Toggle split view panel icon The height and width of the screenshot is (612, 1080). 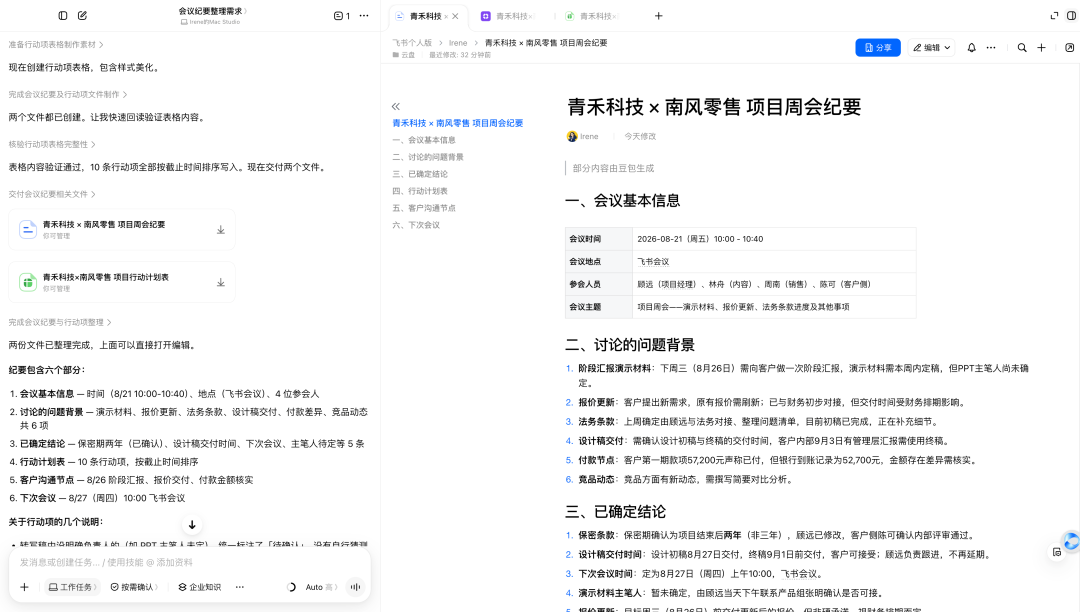[x=1071, y=15]
